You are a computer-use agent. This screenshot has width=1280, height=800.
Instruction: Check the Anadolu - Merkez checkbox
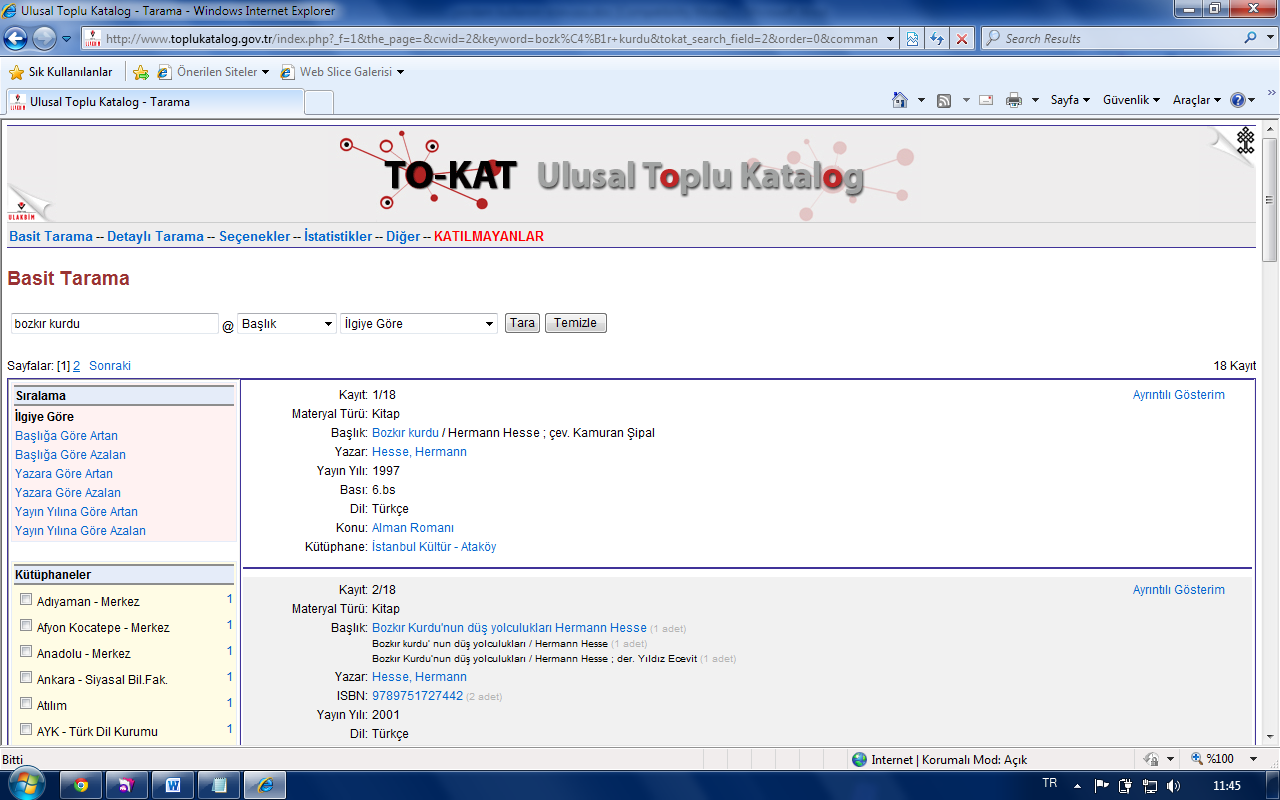[26, 651]
